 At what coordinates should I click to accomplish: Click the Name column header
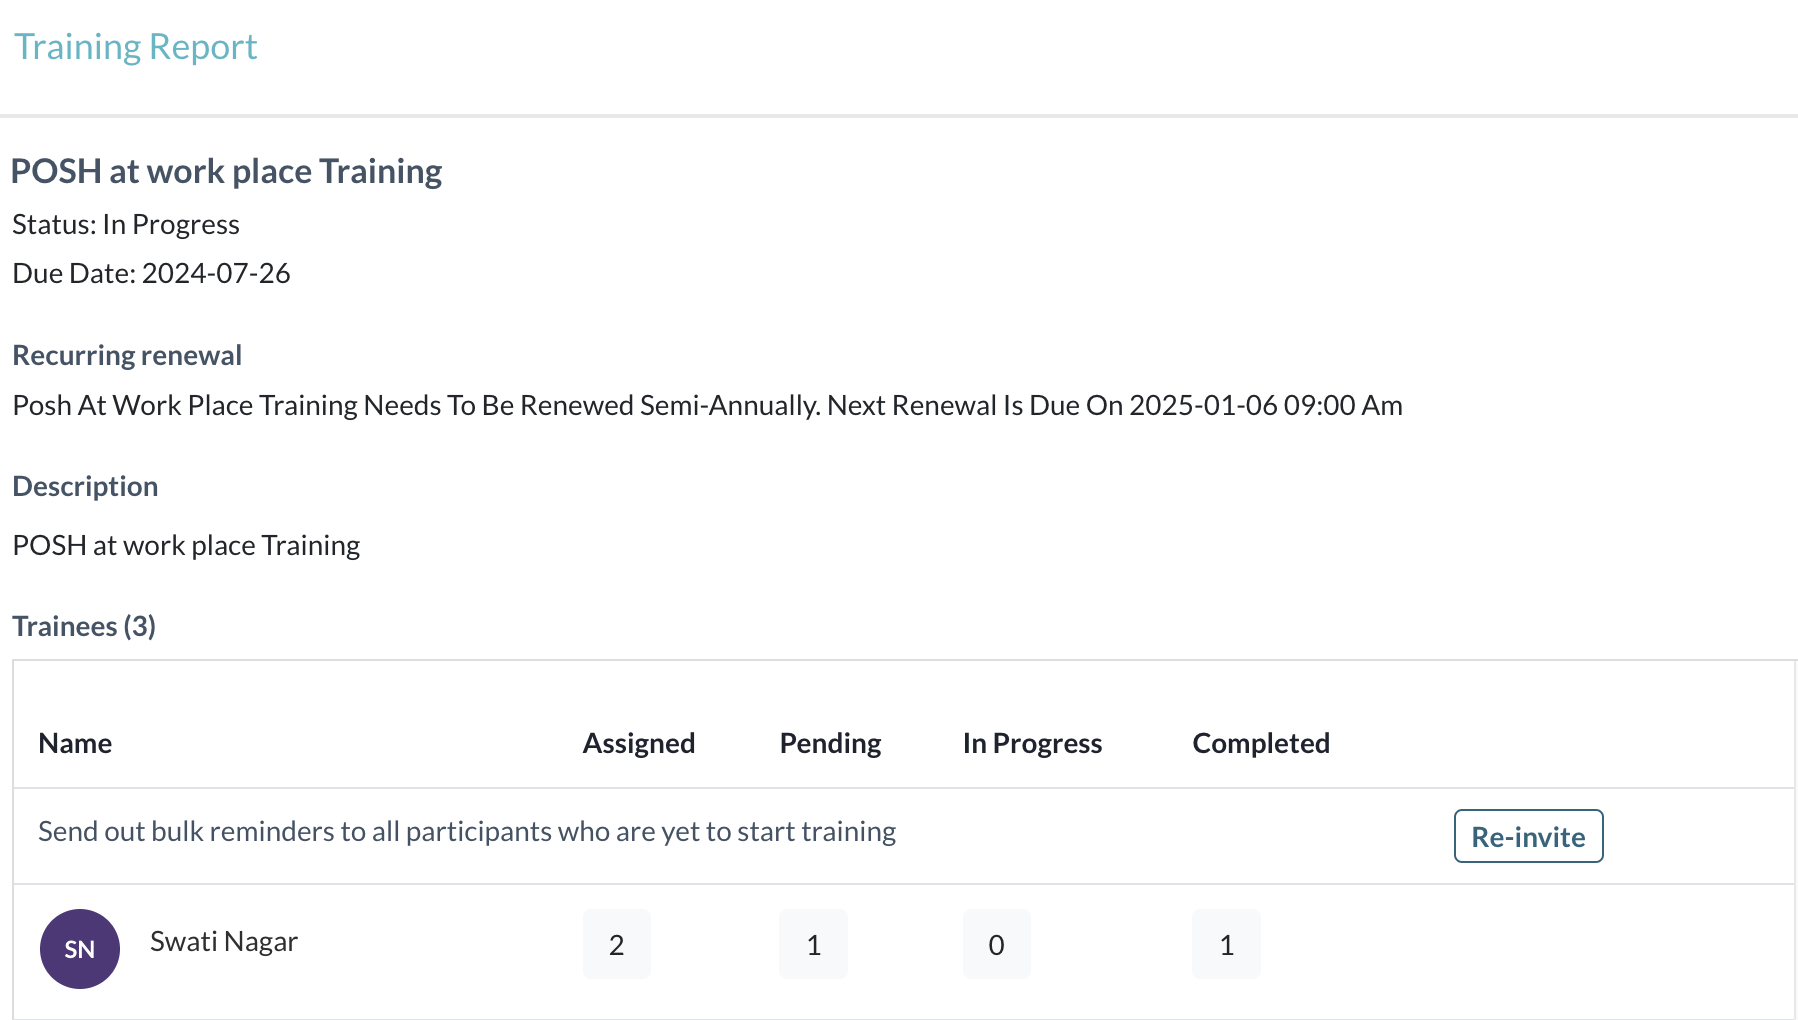tap(75, 743)
